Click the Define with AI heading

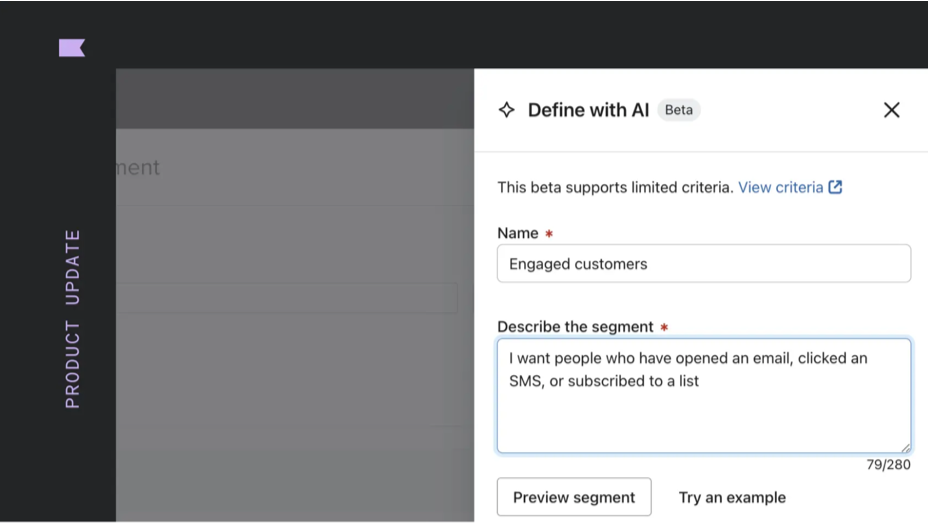click(x=588, y=110)
